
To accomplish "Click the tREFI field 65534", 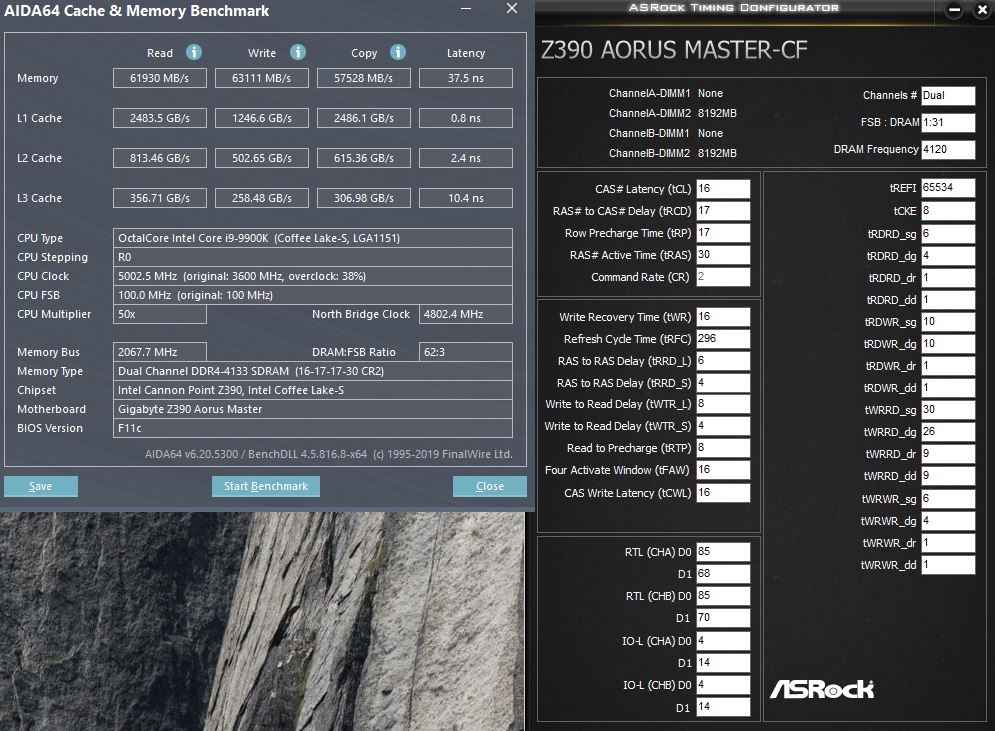I will 948,188.
